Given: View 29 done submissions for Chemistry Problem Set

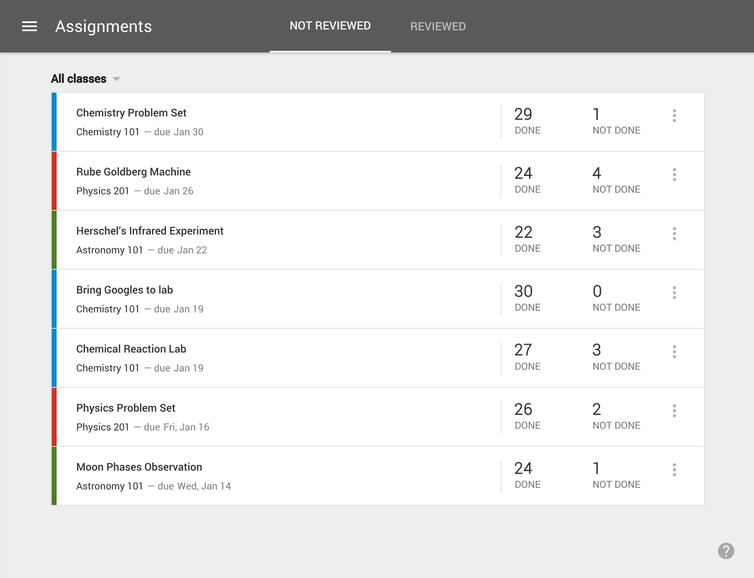Looking at the screenshot, I should [526, 121].
